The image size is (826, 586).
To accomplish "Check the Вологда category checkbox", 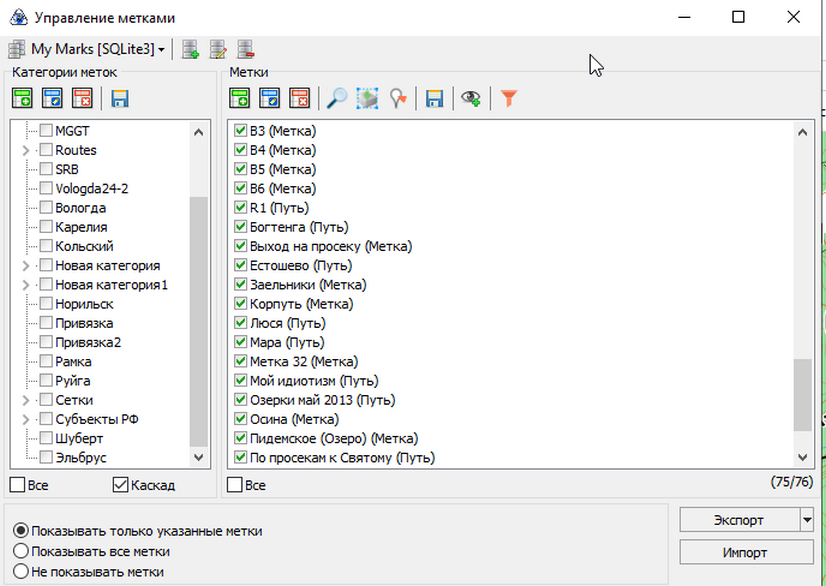I will [46, 208].
